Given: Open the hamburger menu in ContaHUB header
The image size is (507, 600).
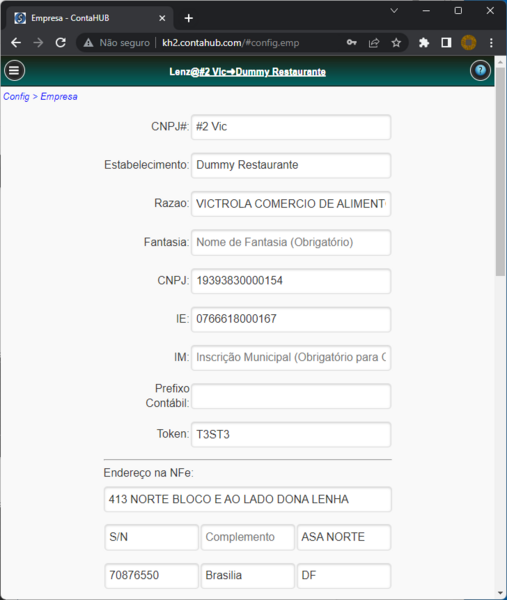Looking at the screenshot, I should pos(15,71).
